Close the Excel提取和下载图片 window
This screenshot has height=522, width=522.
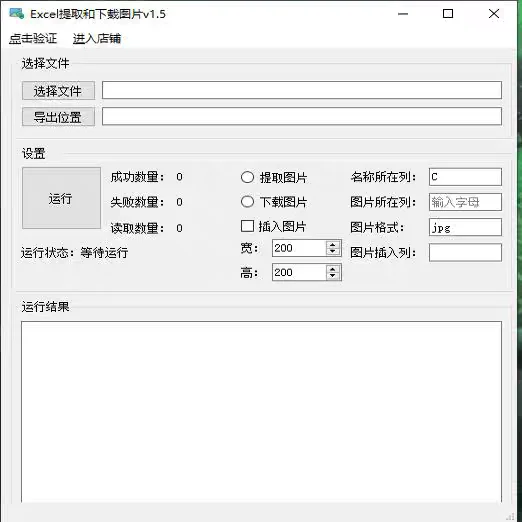(x=494, y=14)
